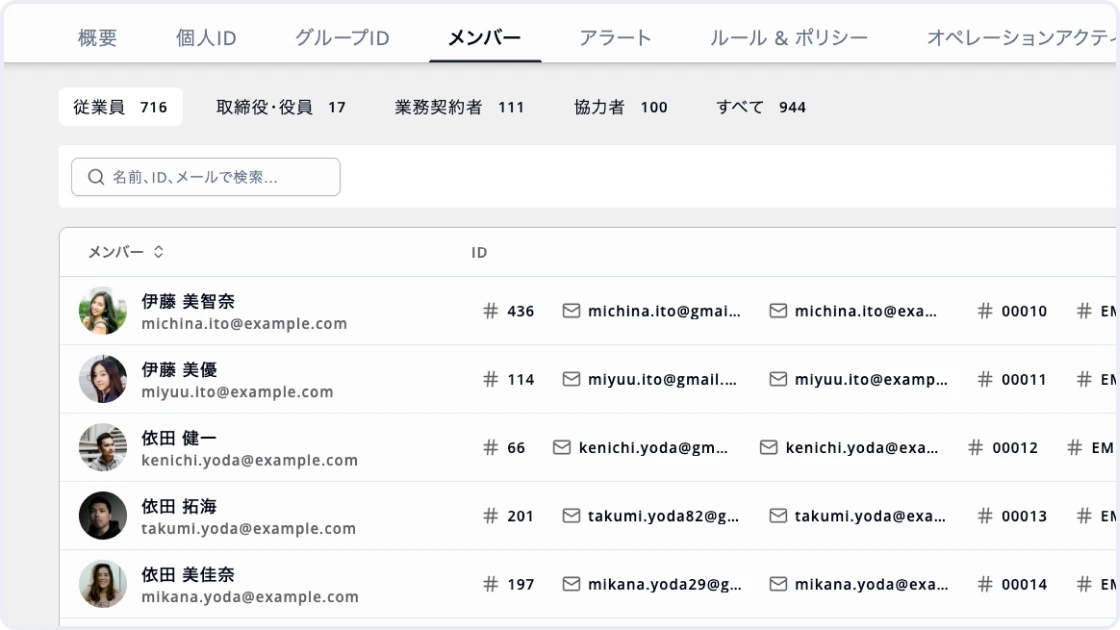Open the 概要 tab

point(97,38)
